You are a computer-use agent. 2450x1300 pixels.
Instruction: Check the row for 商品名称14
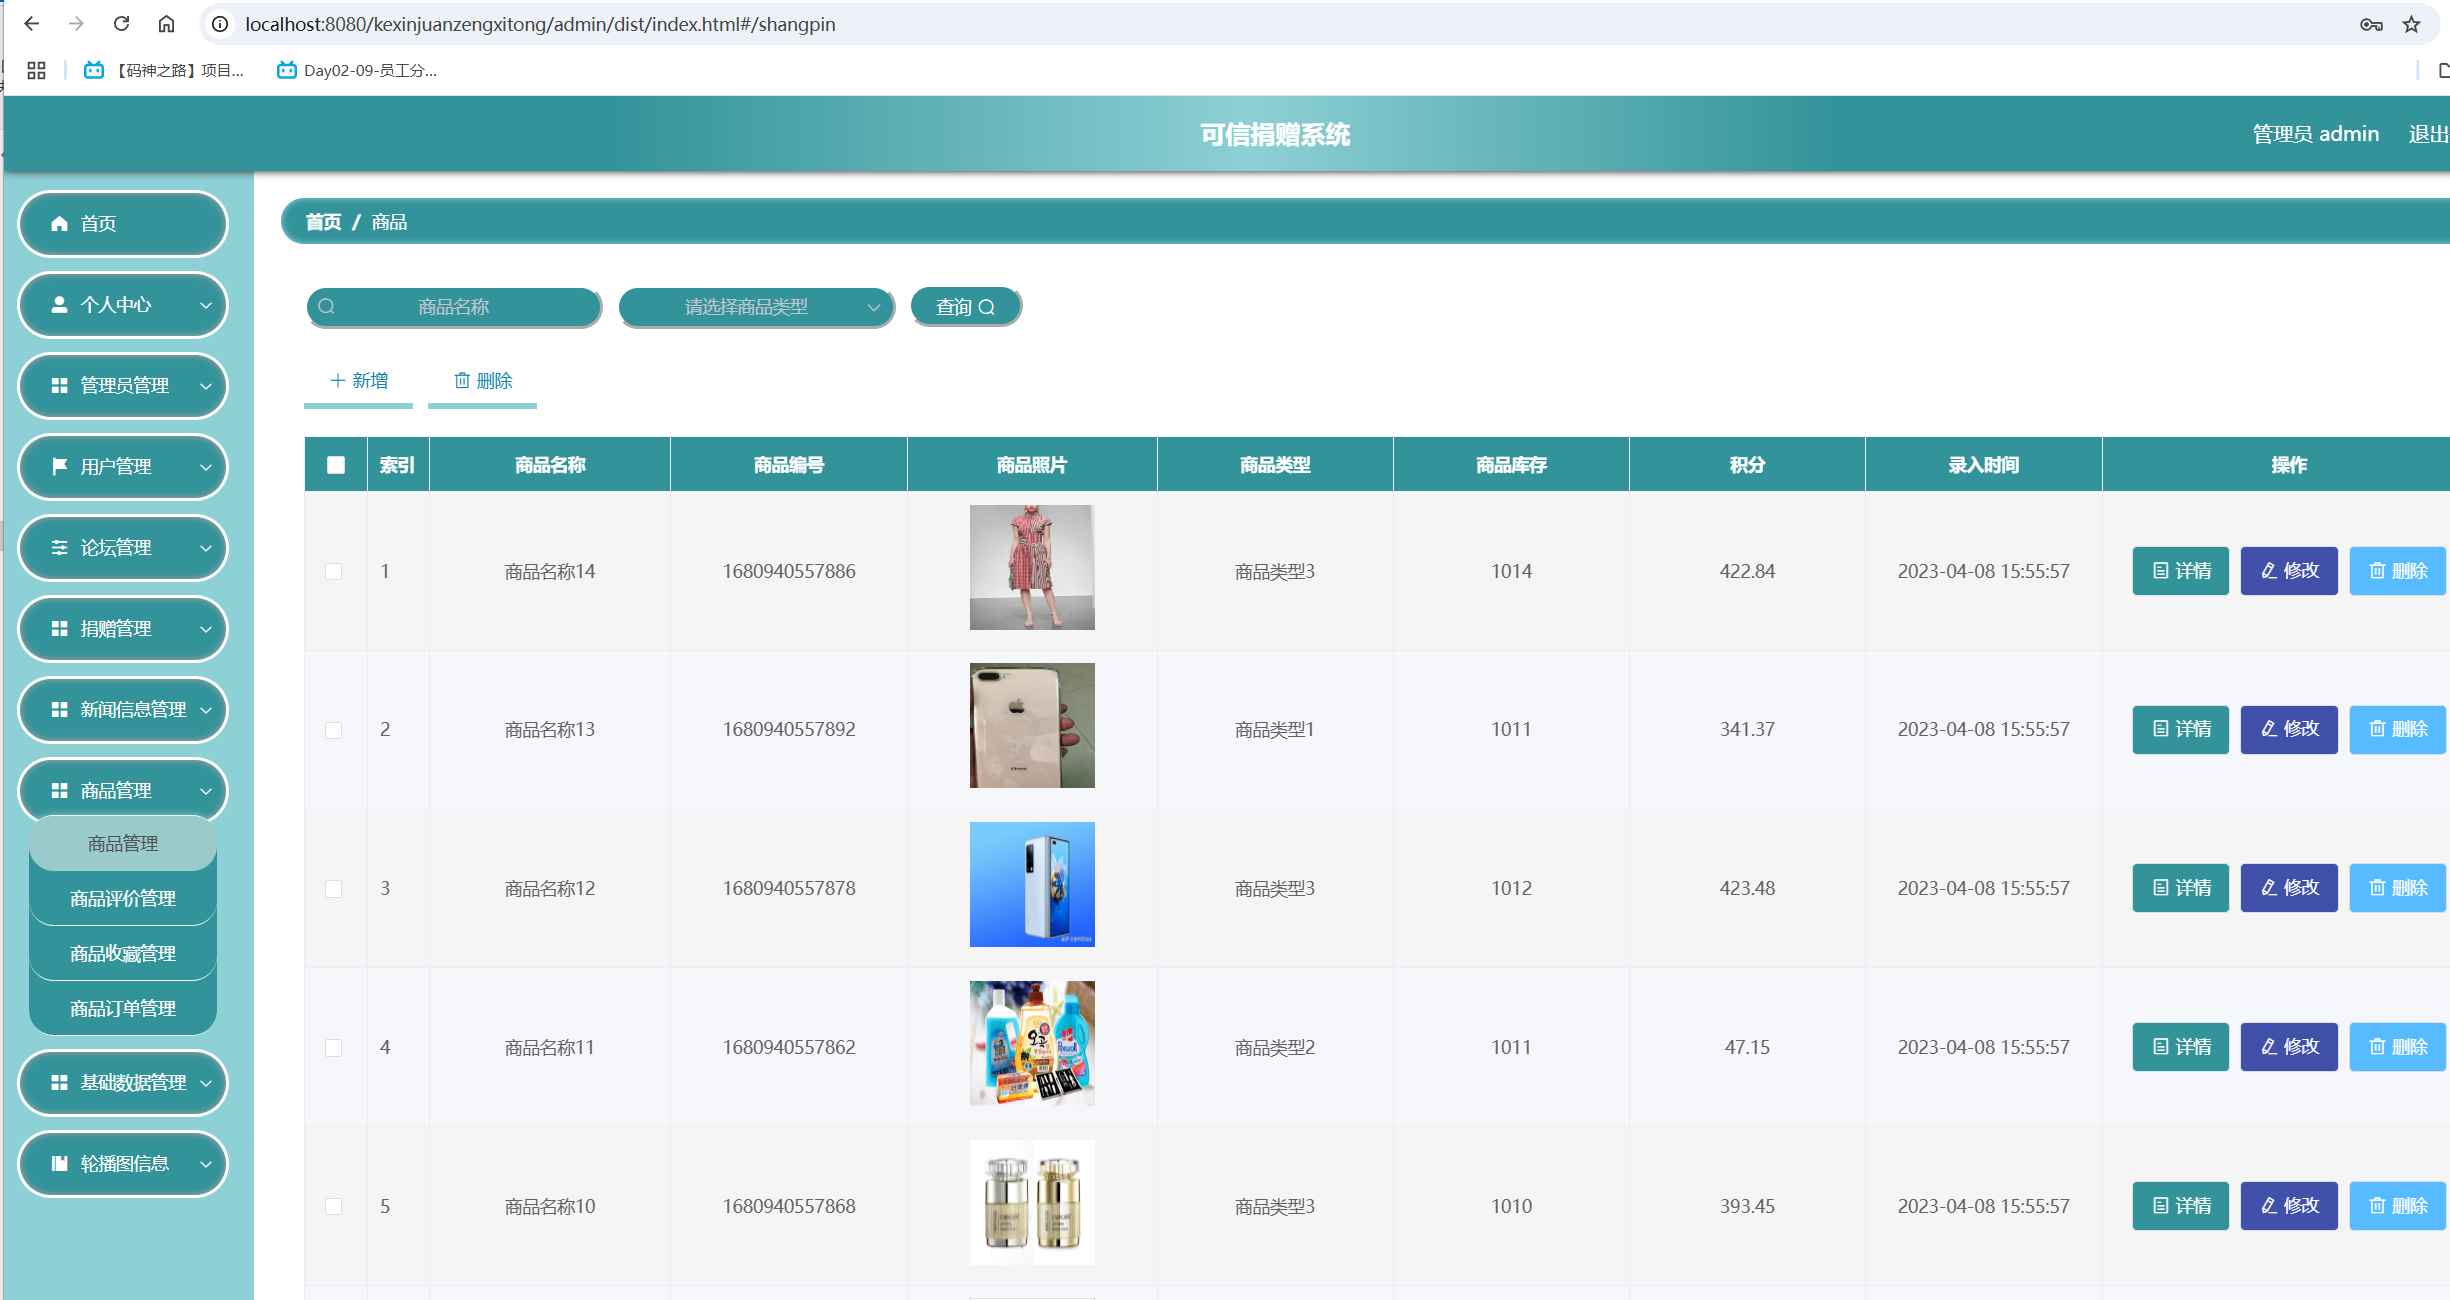[x=334, y=572]
